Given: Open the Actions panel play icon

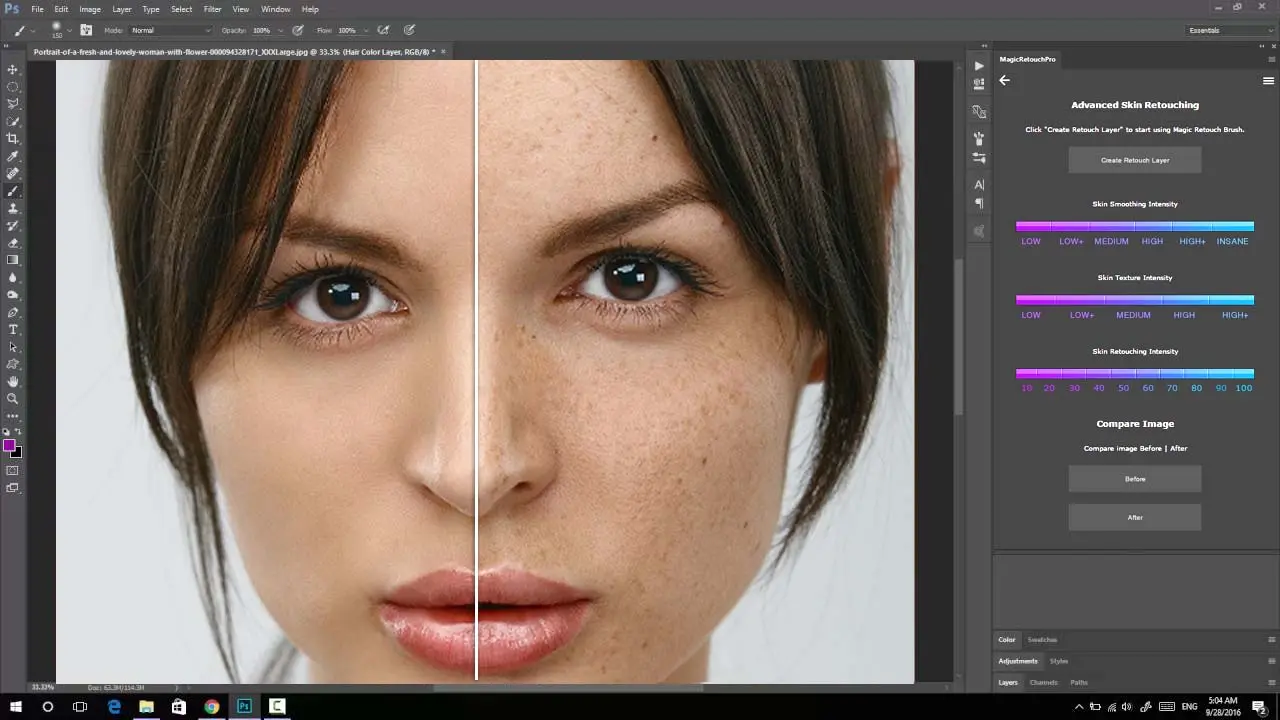Looking at the screenshot, I should (x=979, y=66).
